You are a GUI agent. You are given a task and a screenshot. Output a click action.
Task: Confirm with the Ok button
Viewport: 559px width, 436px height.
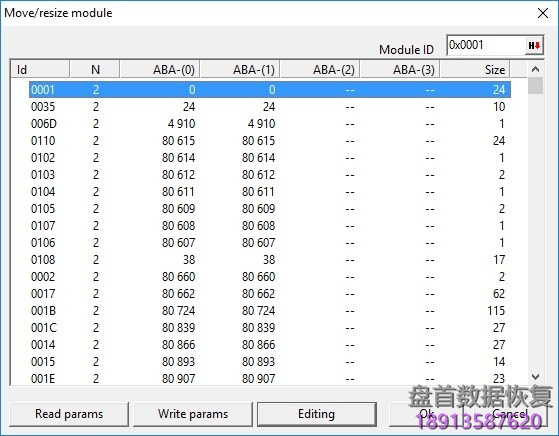pyautogui.click(x=427, y=414)
